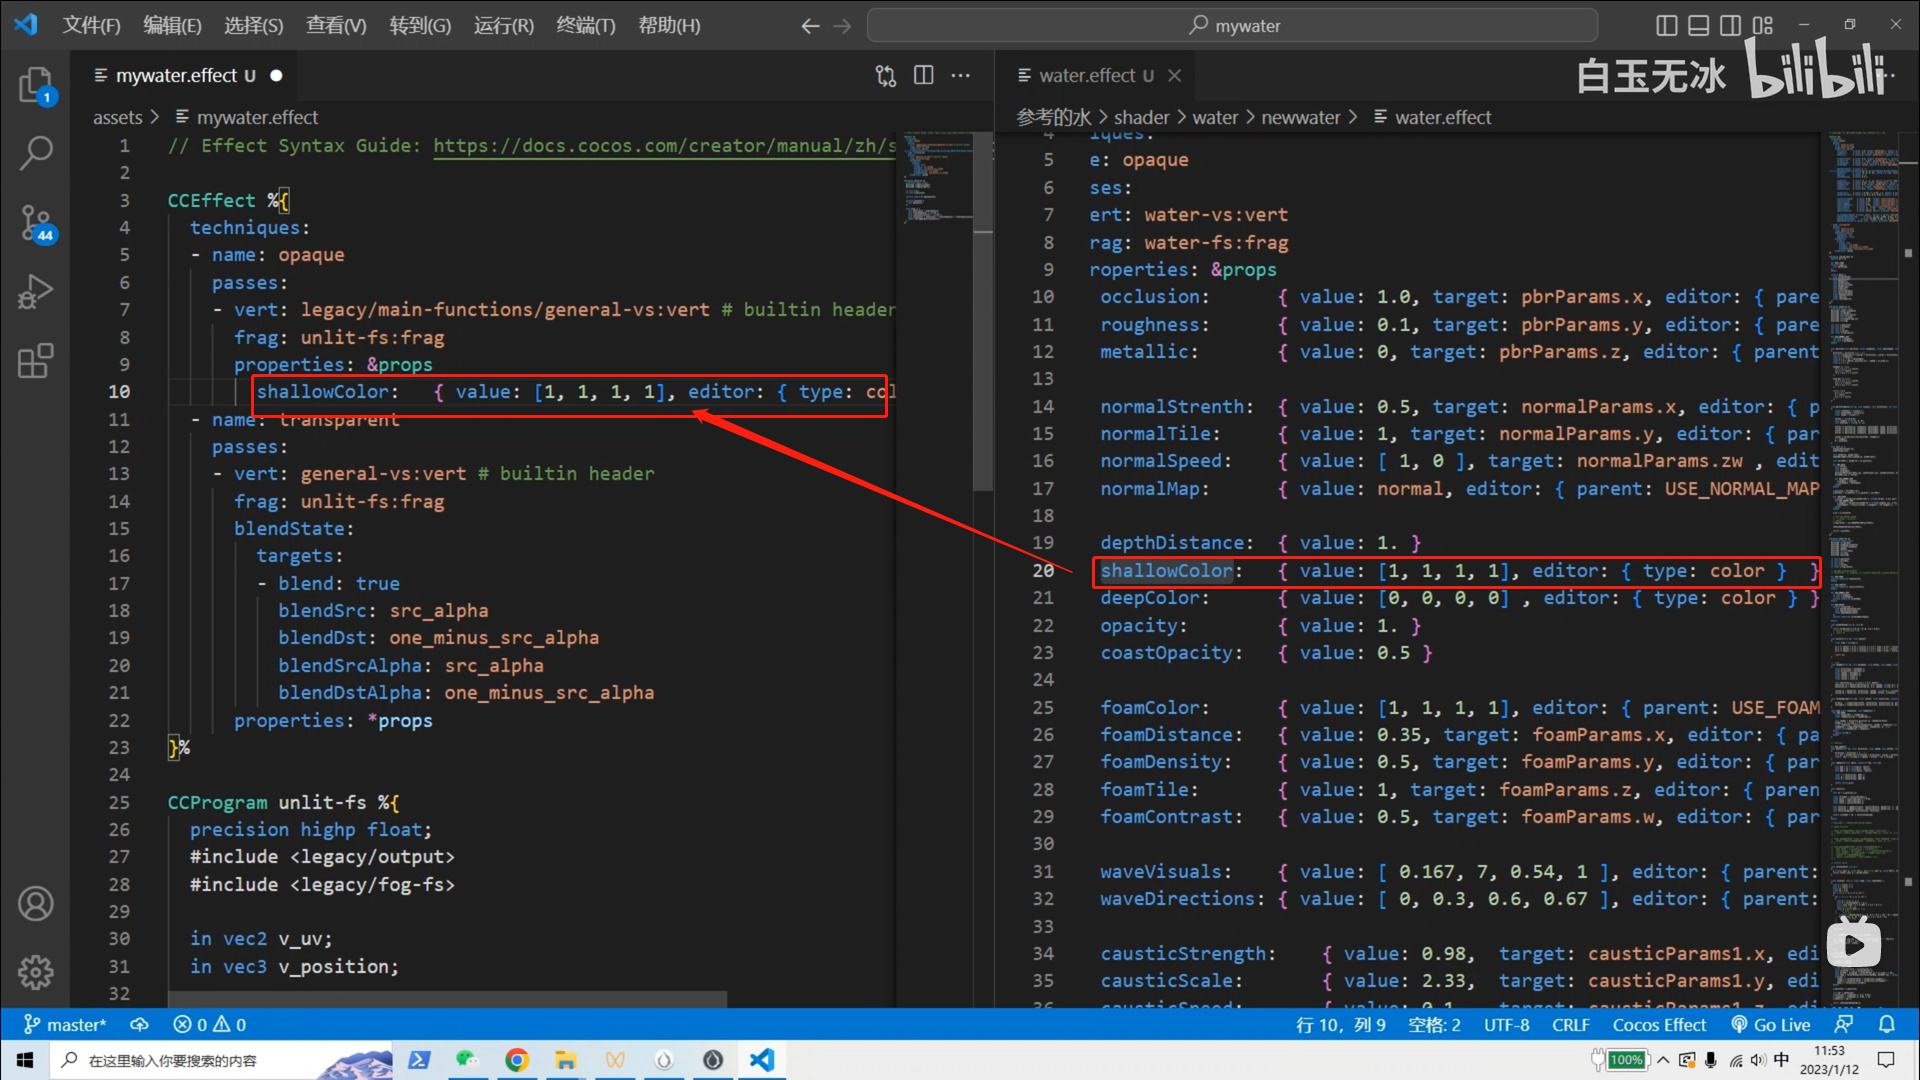The height and width of the screenshot is (1080, 1920).
Task: Open the 终端(T) menu
Action: click(585, 25)
